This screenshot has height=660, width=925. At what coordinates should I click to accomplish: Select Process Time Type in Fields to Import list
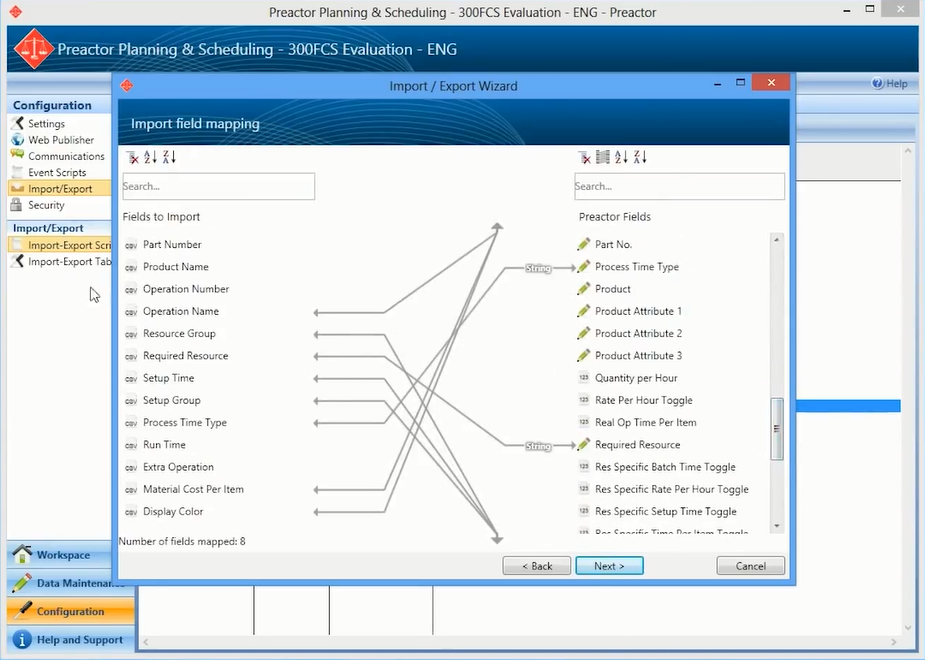pyautogui.click(x=185, y=423)
